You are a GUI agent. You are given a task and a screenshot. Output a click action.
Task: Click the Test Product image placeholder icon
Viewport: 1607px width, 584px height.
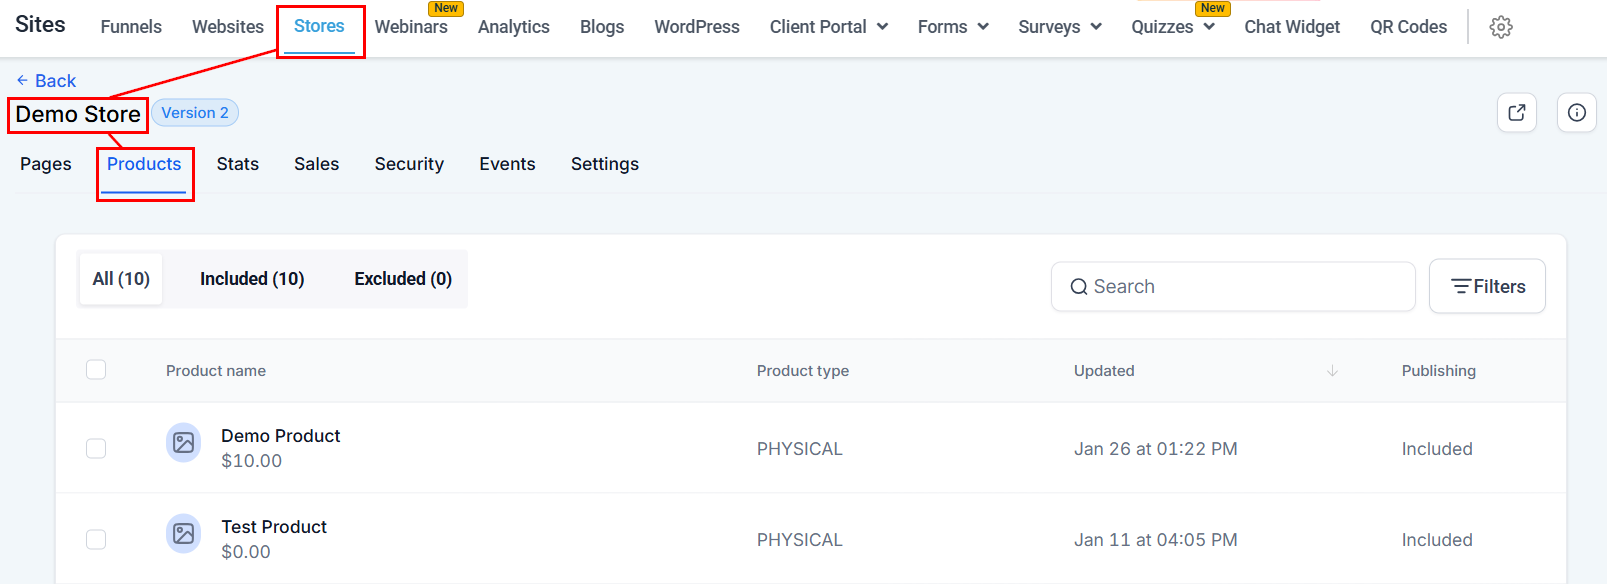183,534
